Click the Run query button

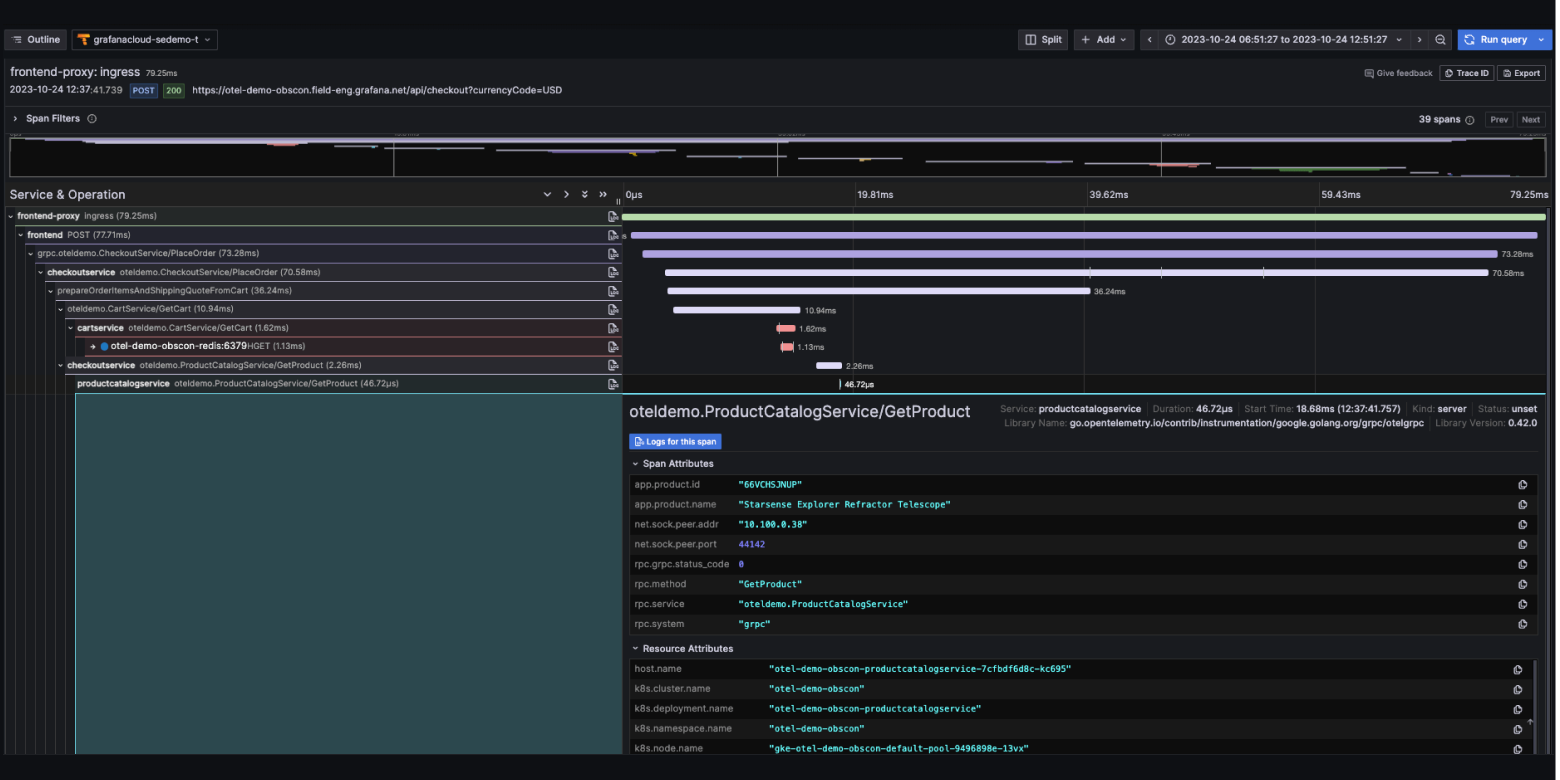[x=1498, y=39]
